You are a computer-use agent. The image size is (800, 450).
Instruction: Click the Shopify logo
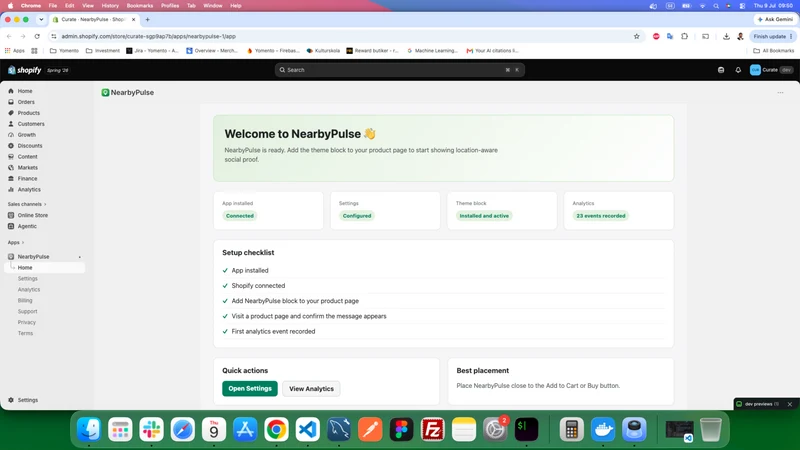tap(24, 70)
